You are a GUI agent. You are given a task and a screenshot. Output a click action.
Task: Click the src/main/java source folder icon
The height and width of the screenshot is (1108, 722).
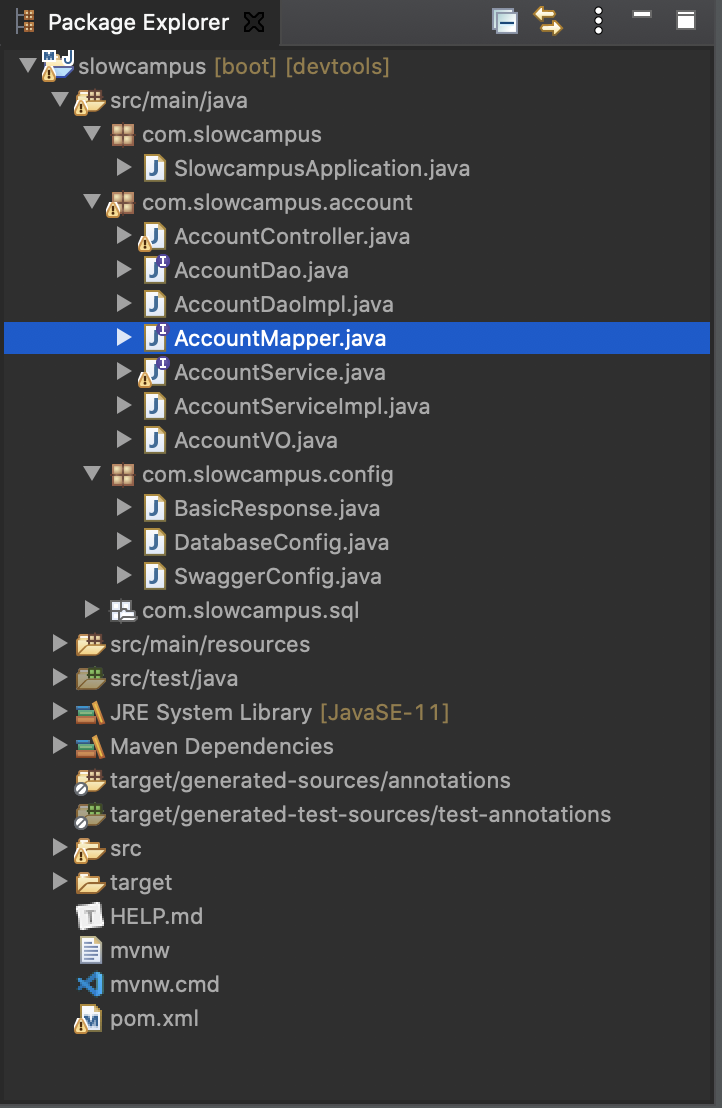[90, 101]
